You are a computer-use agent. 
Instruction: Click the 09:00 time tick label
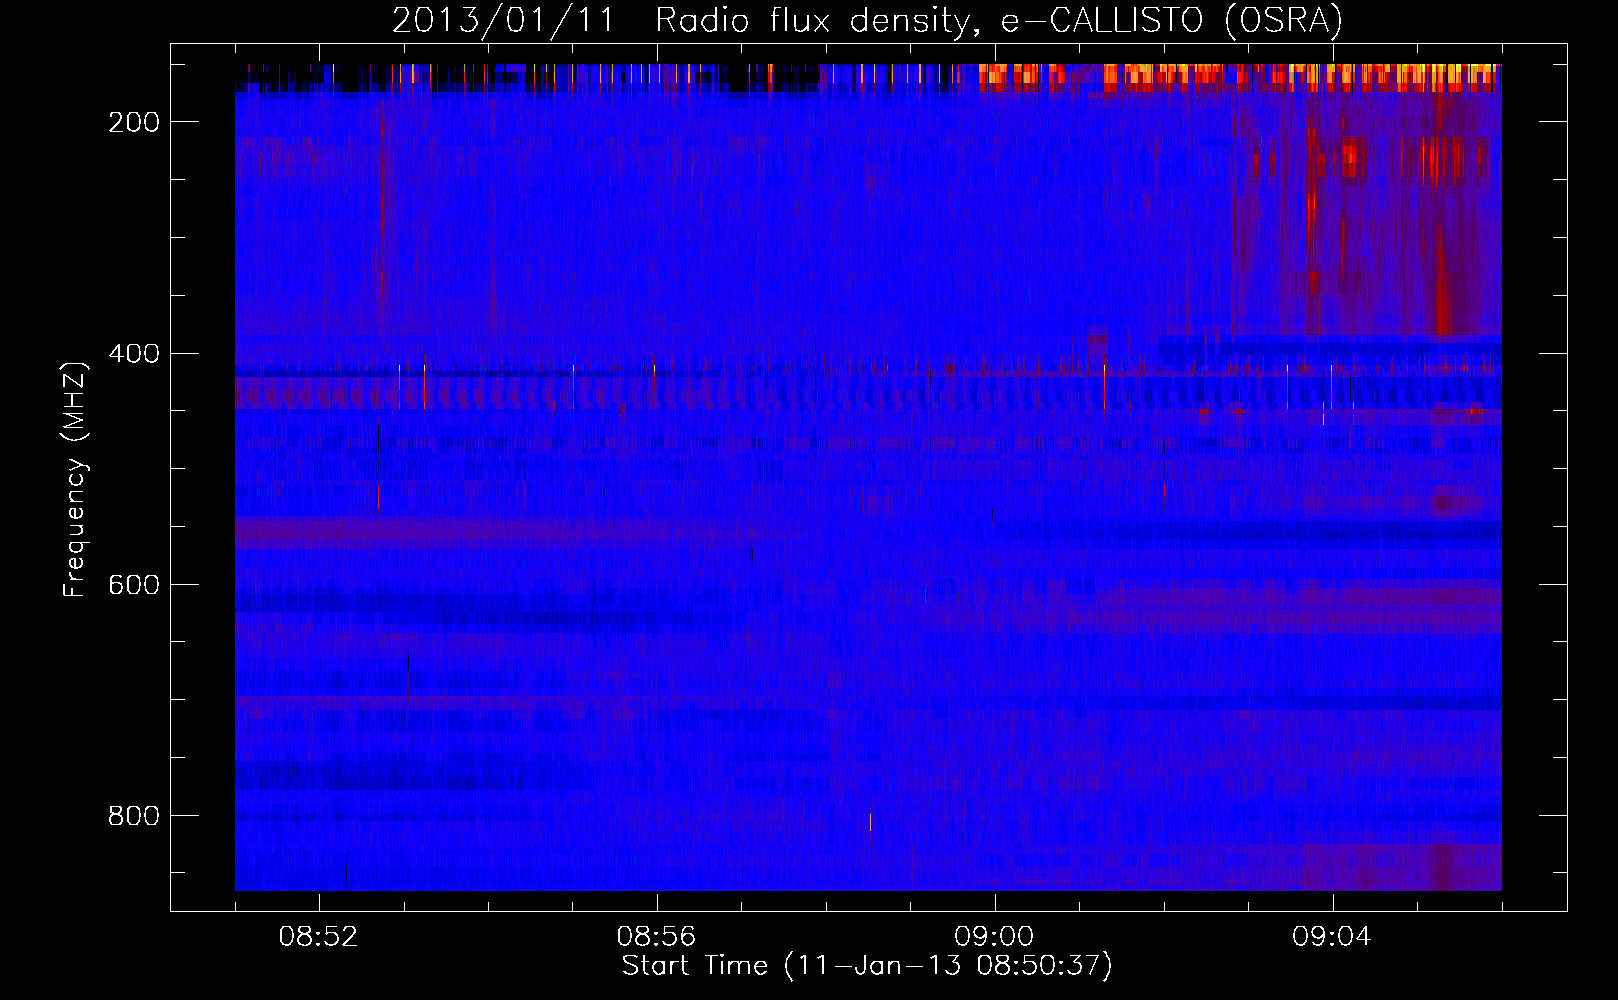click(x=994, y=937)
